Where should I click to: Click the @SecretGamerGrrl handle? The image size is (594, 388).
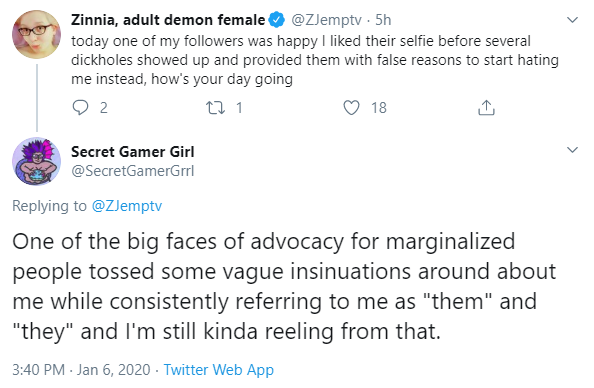click(133, 171)
